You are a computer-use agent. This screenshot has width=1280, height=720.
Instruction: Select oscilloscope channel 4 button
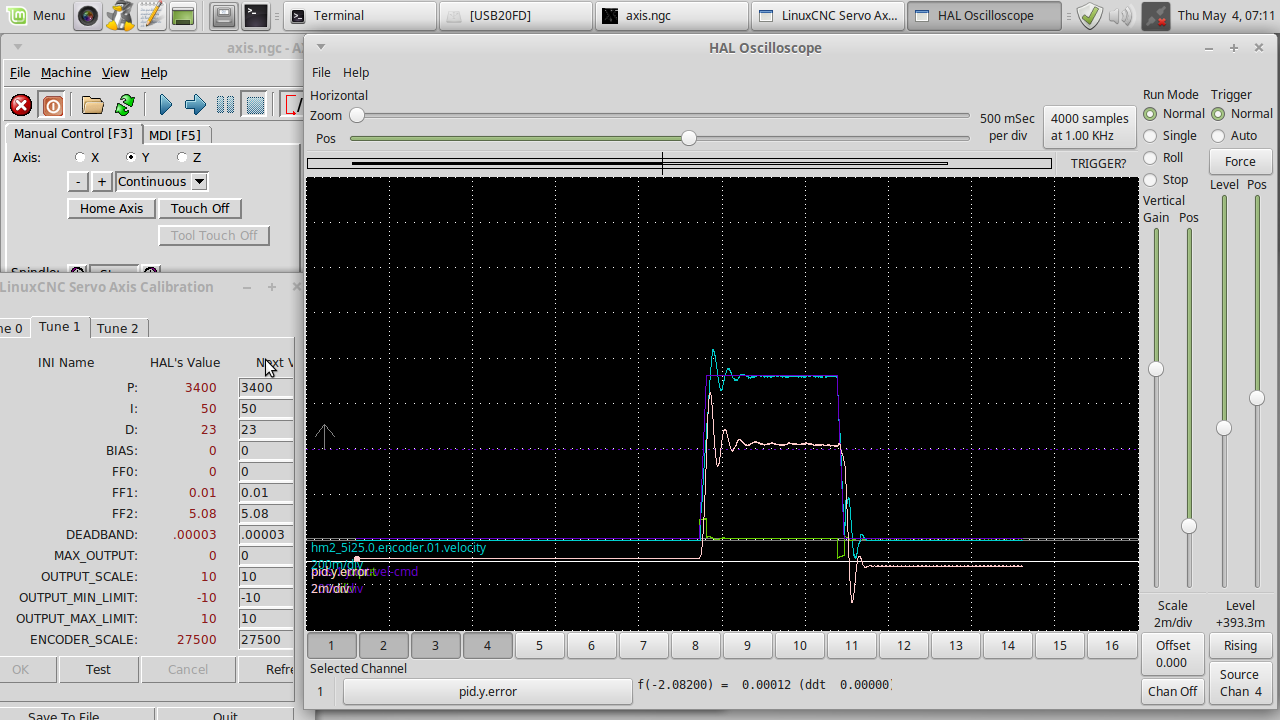487,645
